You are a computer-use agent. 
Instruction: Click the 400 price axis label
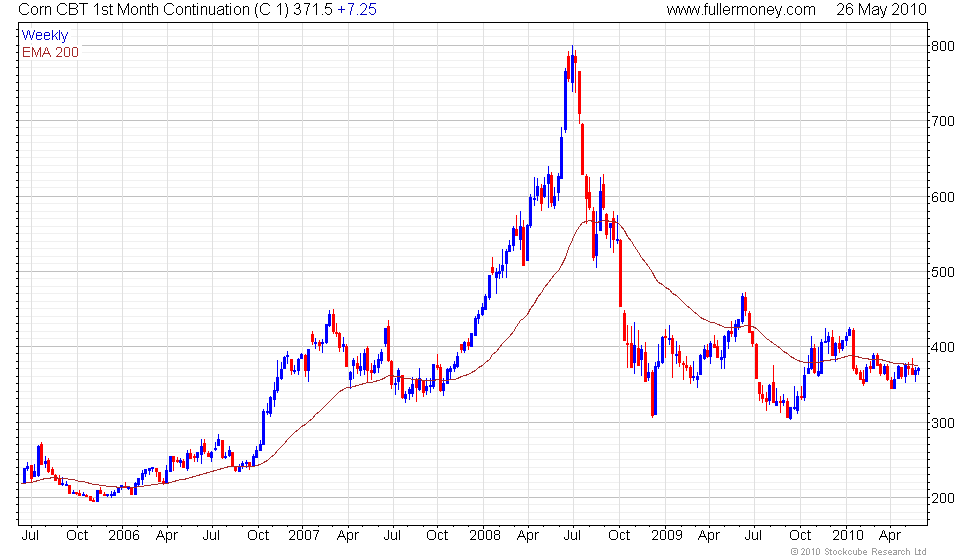point(942,348)
